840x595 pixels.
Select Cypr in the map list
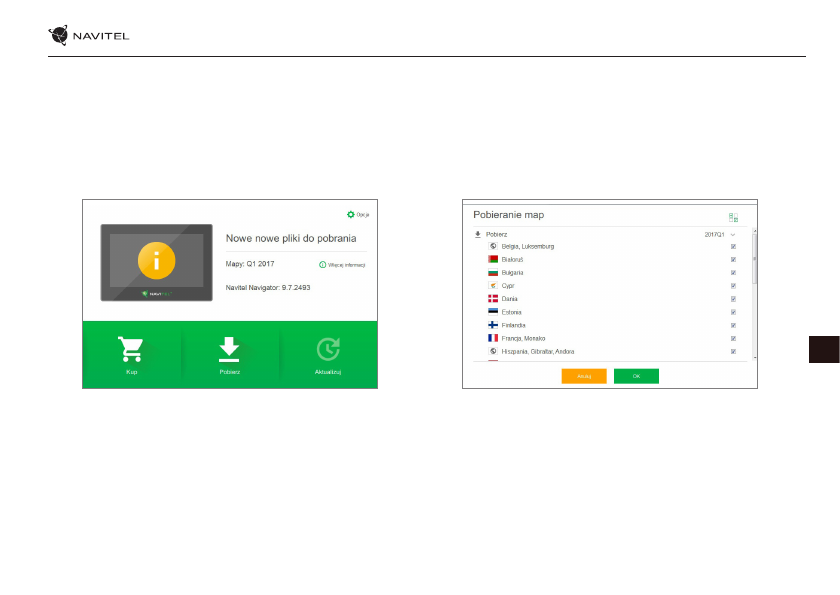pyautogui.click(x=508, y=286)
